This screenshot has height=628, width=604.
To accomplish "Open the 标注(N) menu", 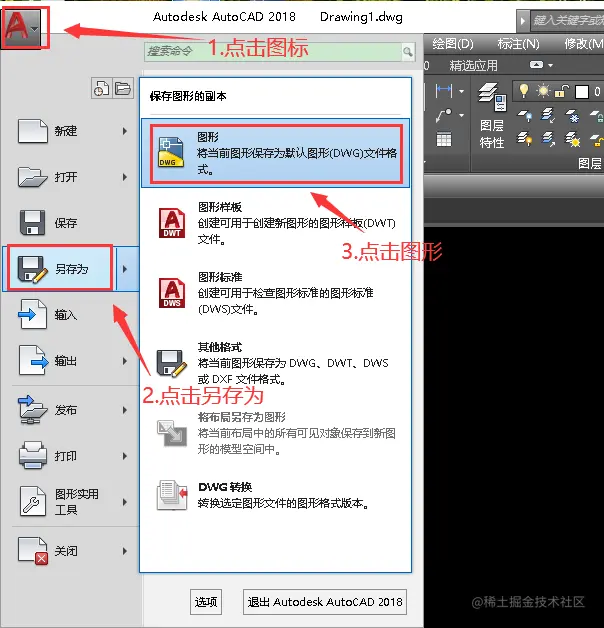I will [x=518, y=44].
